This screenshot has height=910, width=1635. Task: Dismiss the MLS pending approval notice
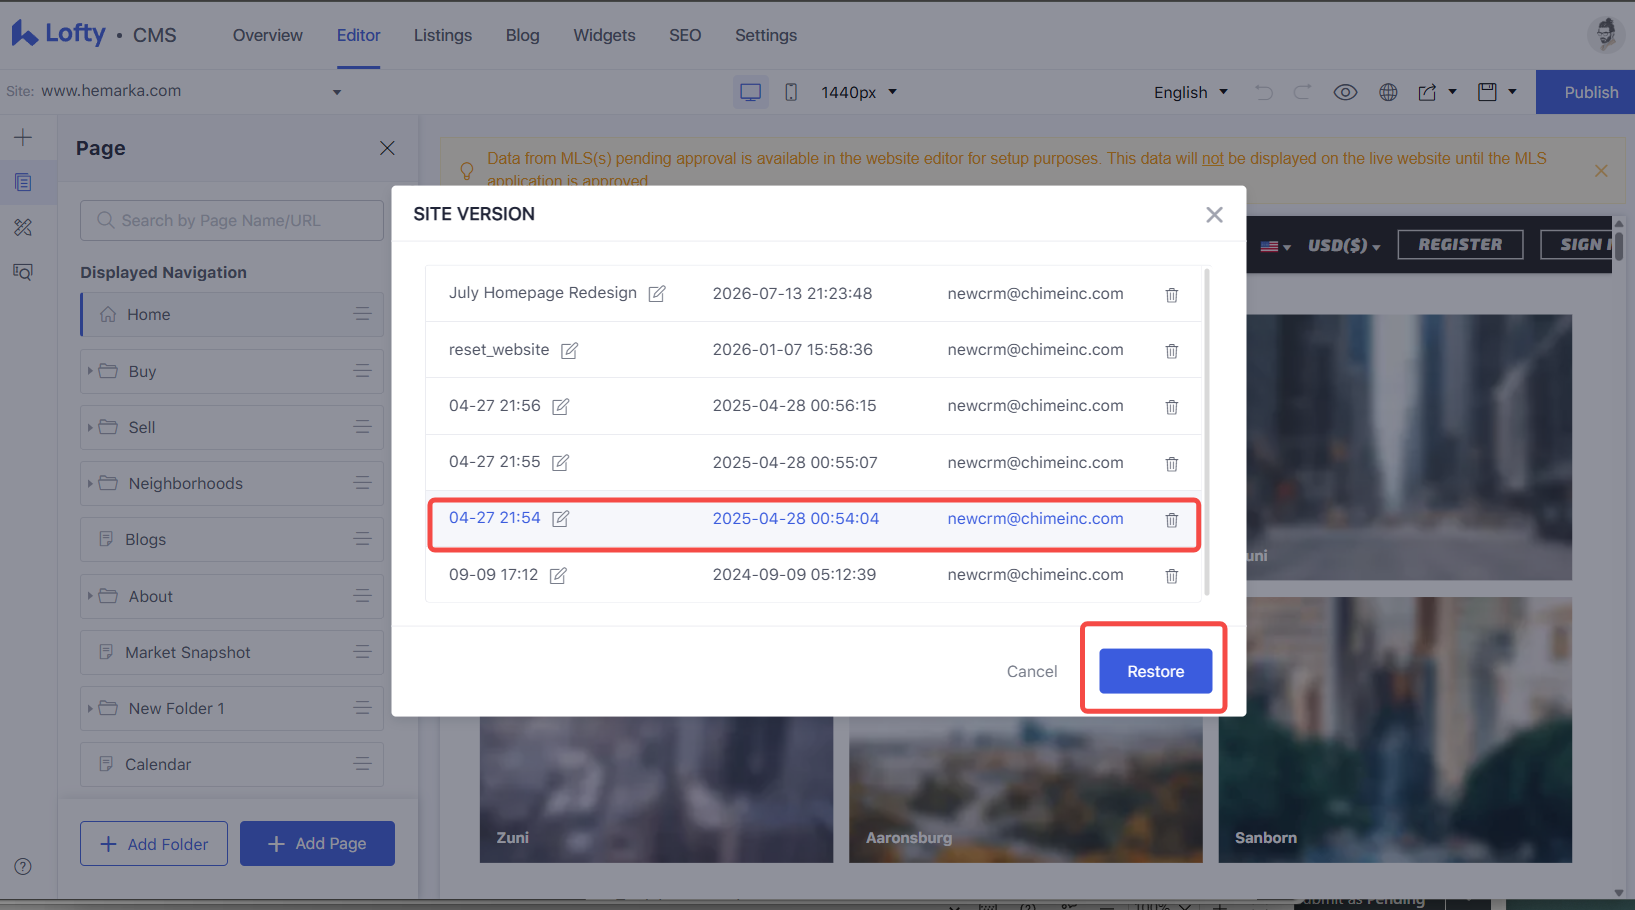click(x=1601, y=171)
